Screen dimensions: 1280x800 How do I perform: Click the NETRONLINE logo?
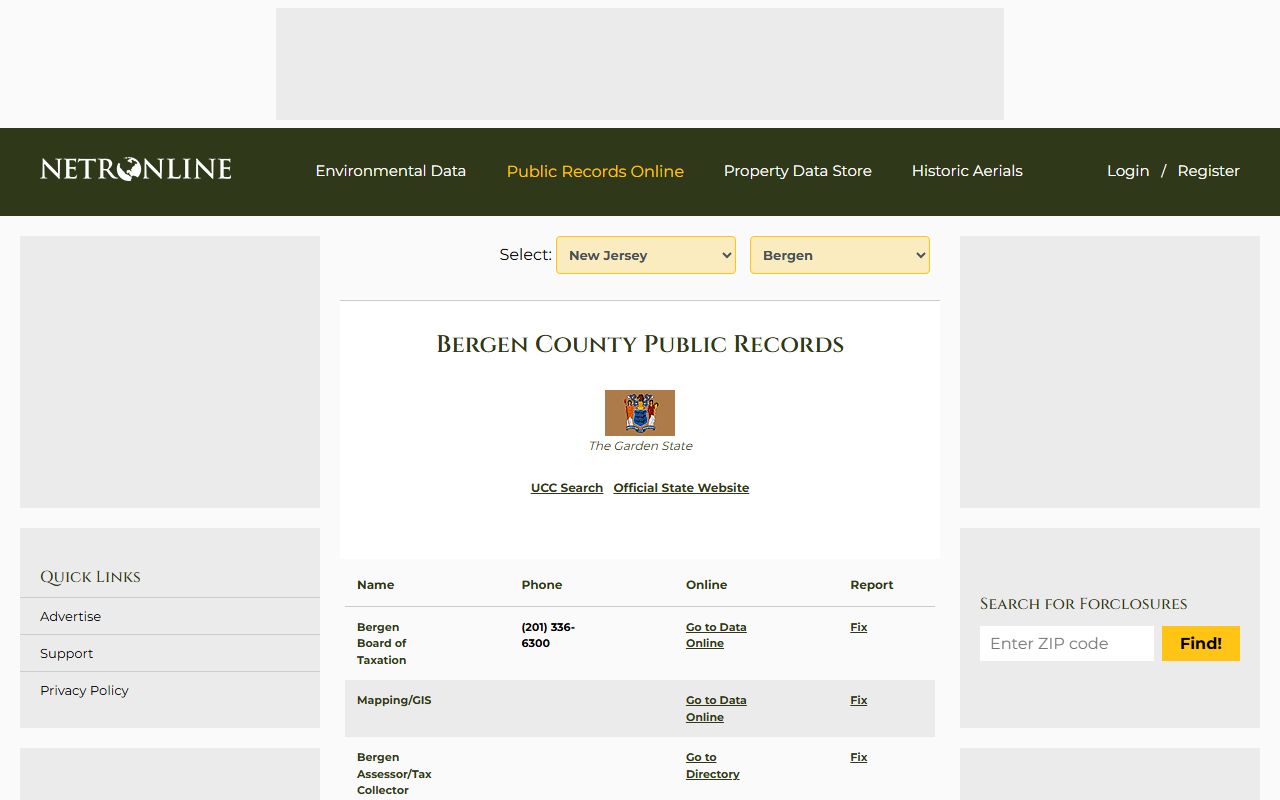tap(136, 170)
